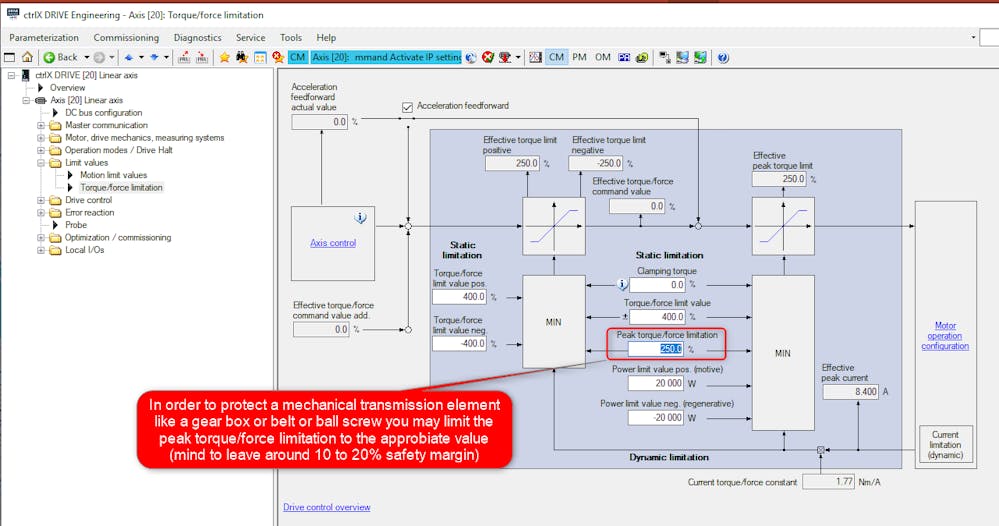Click the first PRL parameter icon
Image resolution: width=999 pixels, height=526 pixels.
pyautogui.click(x=184, y=58)
